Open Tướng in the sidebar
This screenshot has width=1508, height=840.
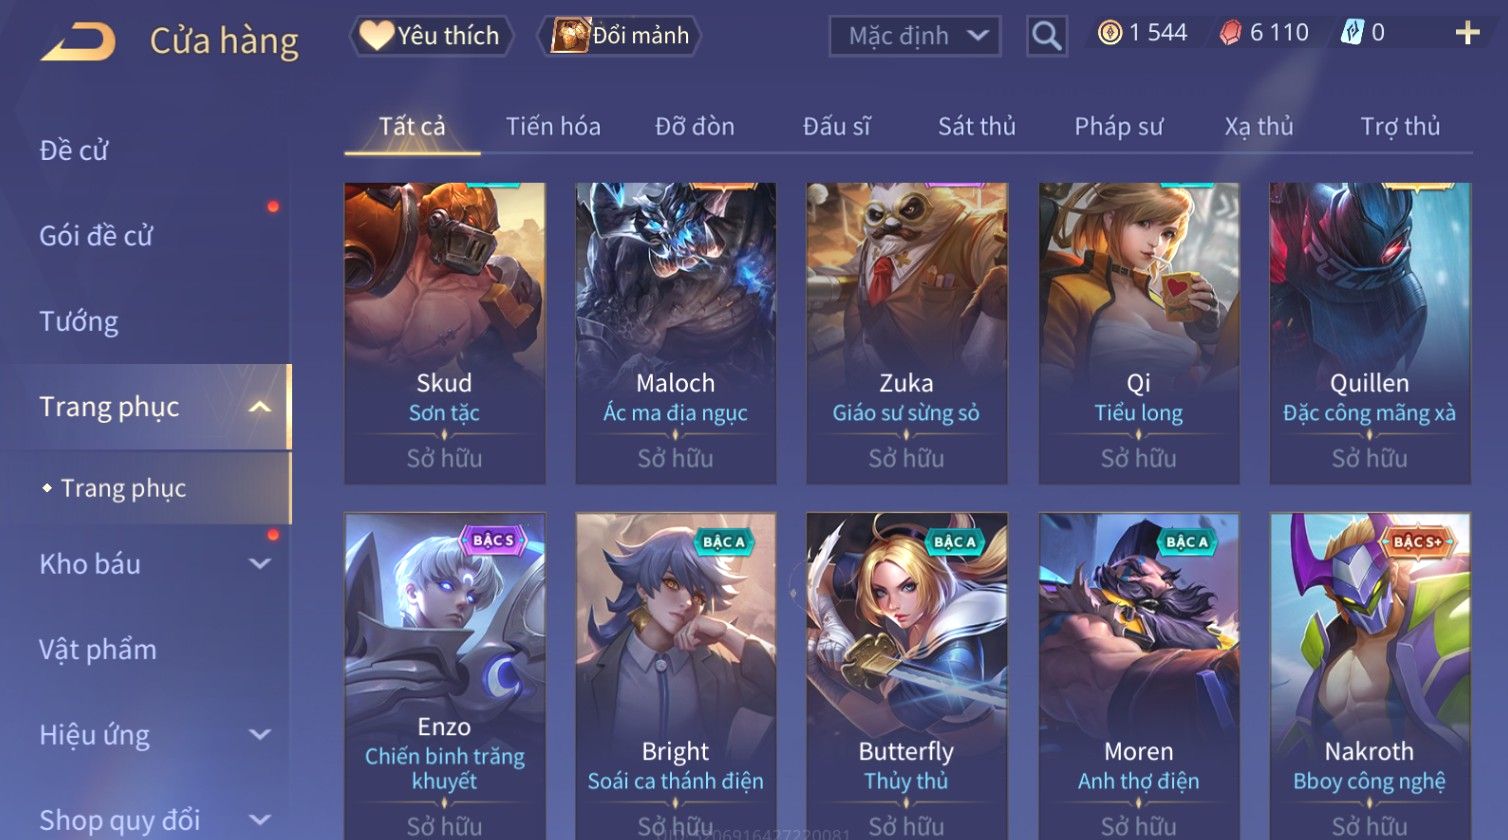79,322
